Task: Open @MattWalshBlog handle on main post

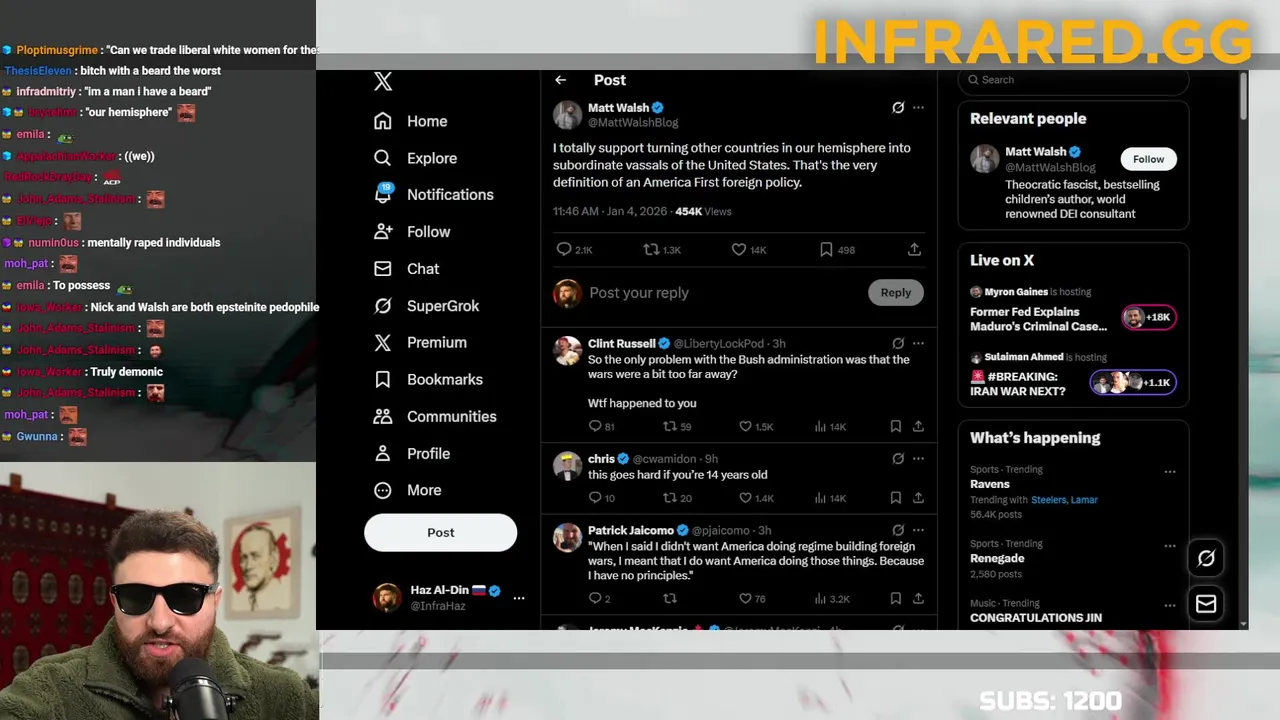Action: [x=633, y=122]
